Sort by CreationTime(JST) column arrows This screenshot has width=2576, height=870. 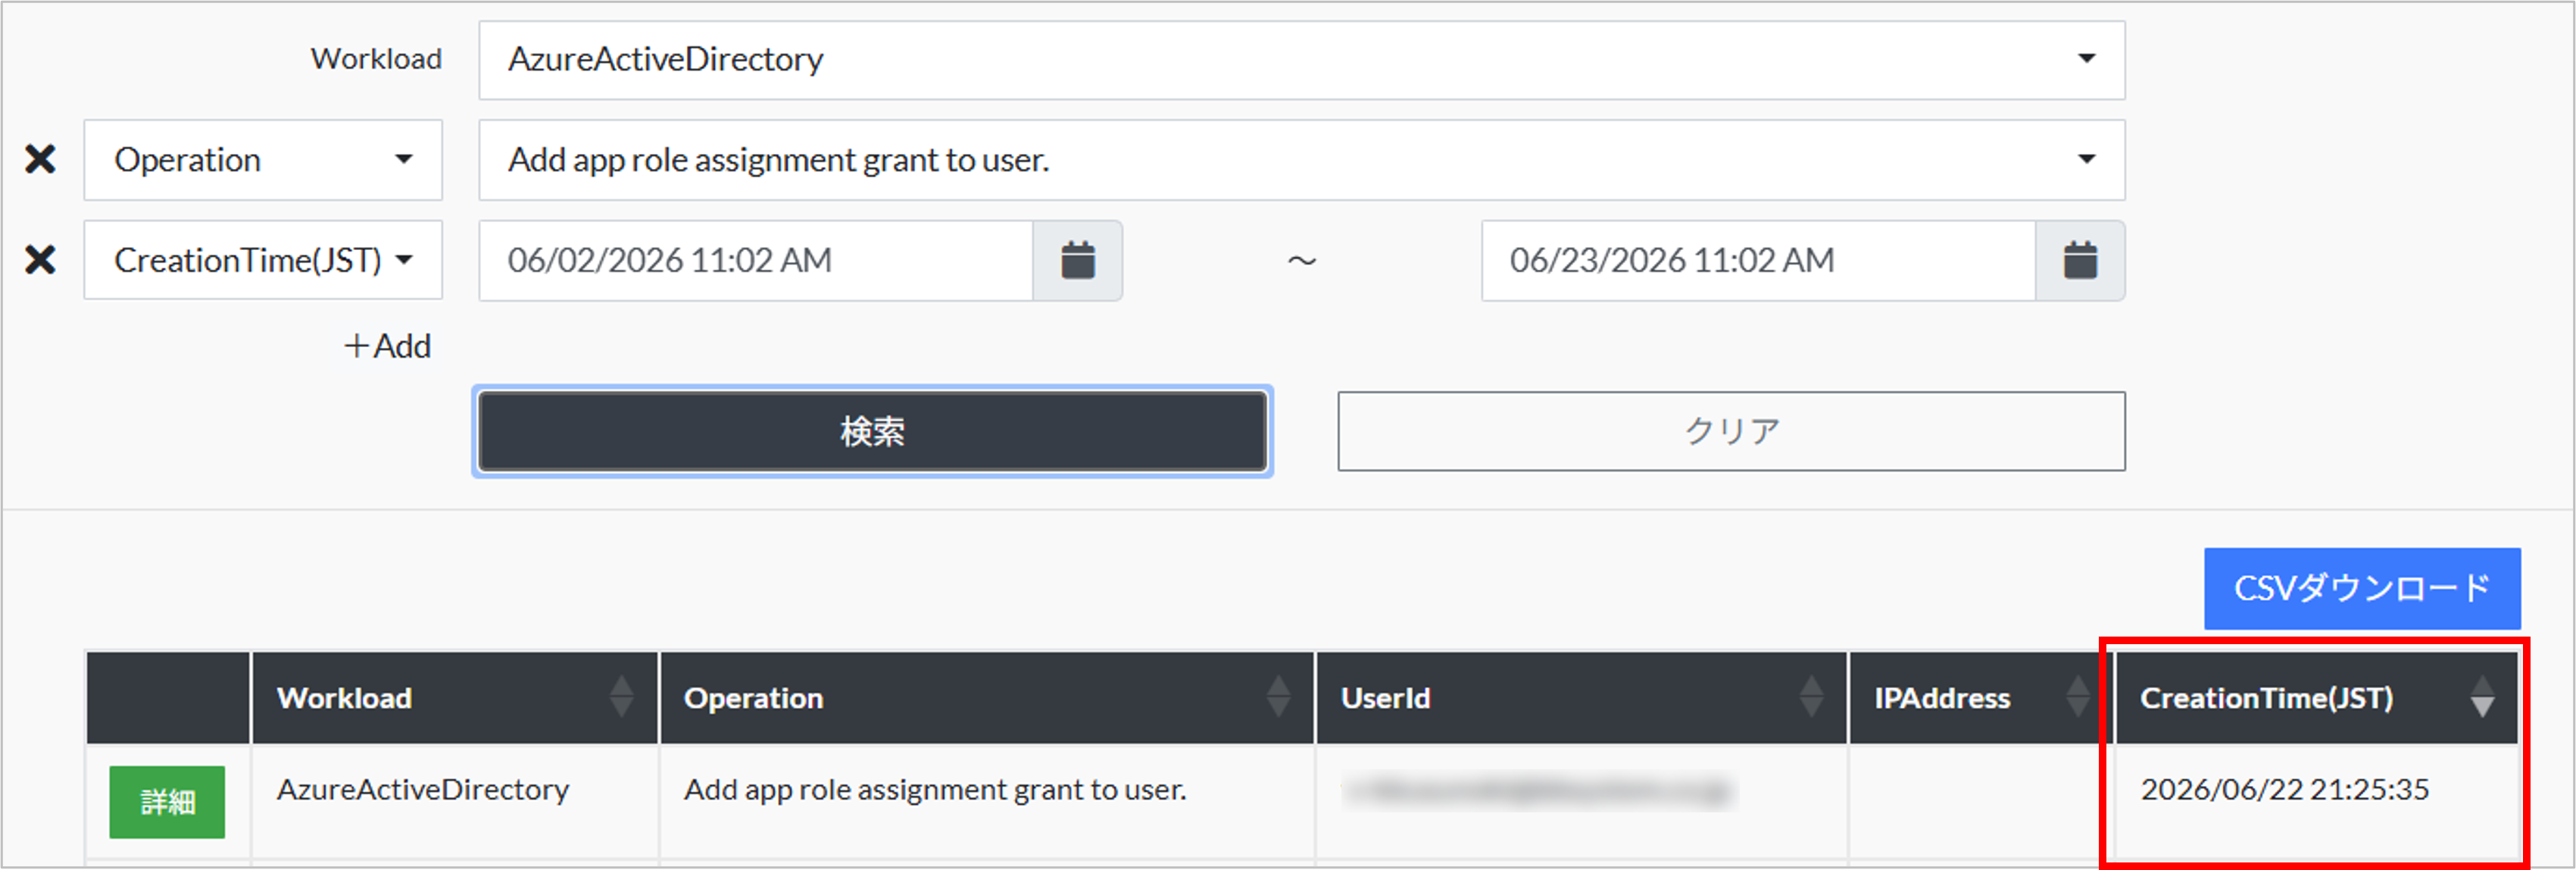2482,697
